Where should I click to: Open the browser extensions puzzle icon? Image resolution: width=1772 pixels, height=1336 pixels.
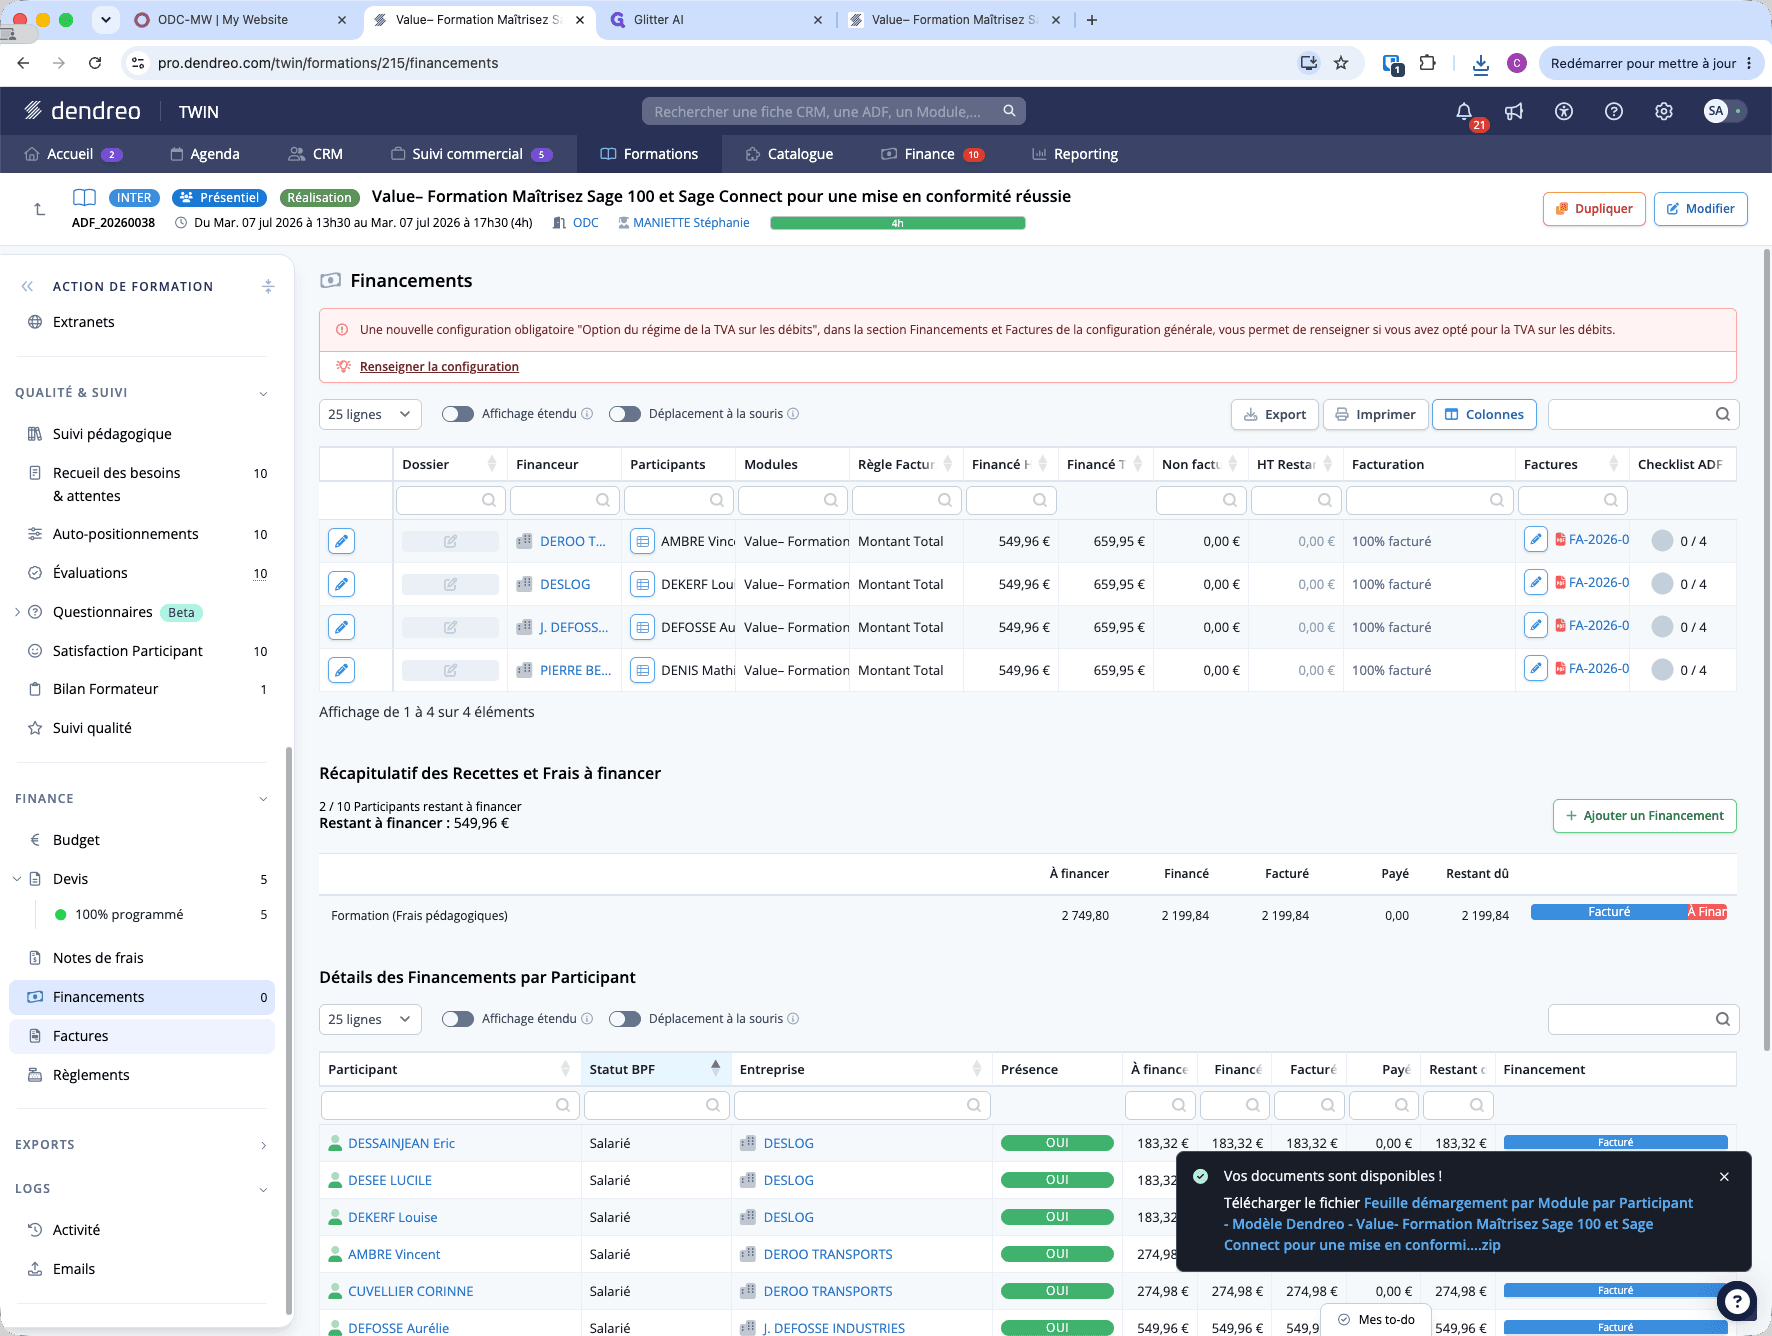coord(1428,63)
